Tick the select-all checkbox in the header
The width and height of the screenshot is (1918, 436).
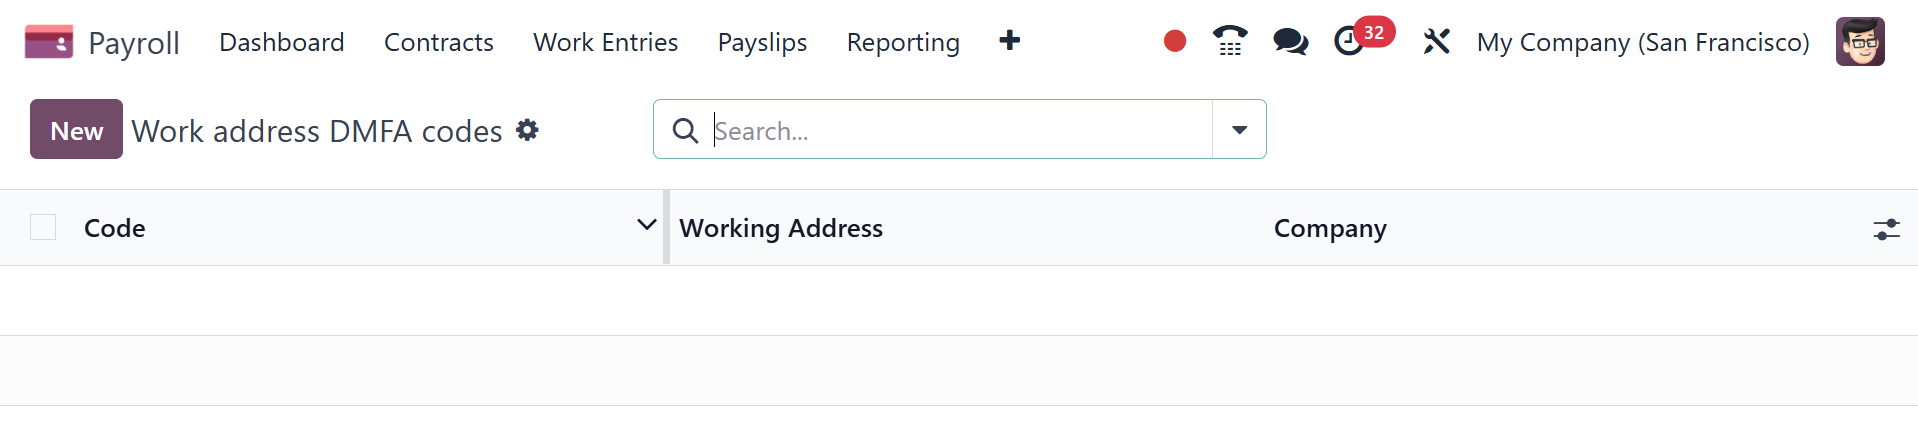coord(43,228)
